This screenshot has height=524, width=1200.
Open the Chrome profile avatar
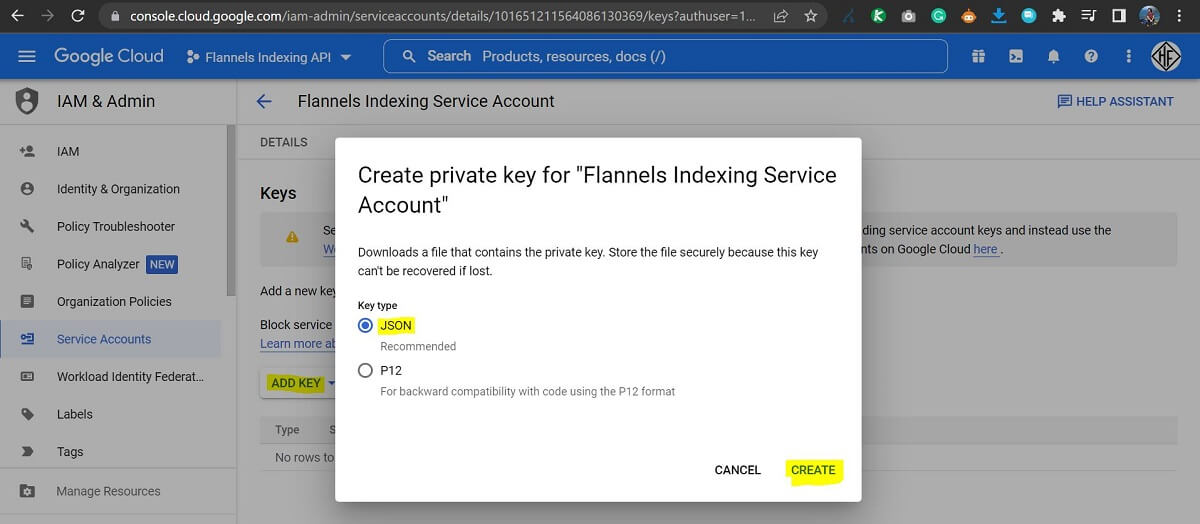point(1149,16)
